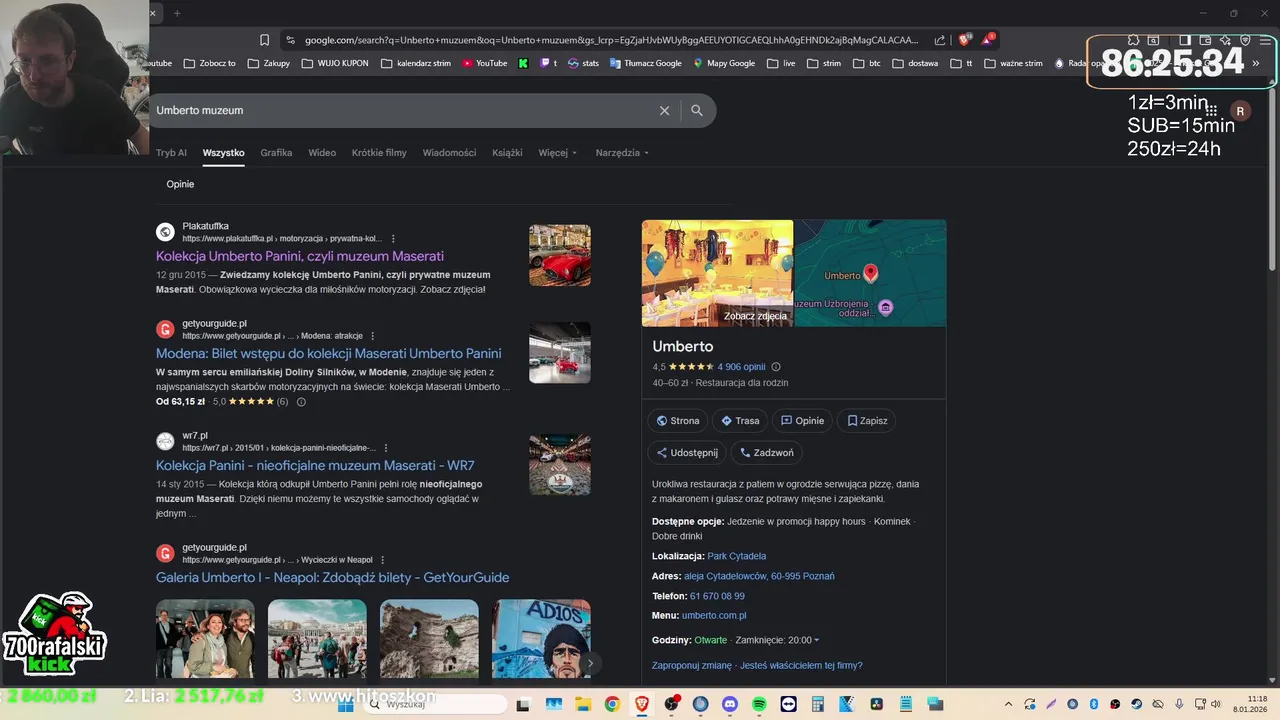Click the browser address bar URL
The image size is (1280, 720).
point(611,40)
